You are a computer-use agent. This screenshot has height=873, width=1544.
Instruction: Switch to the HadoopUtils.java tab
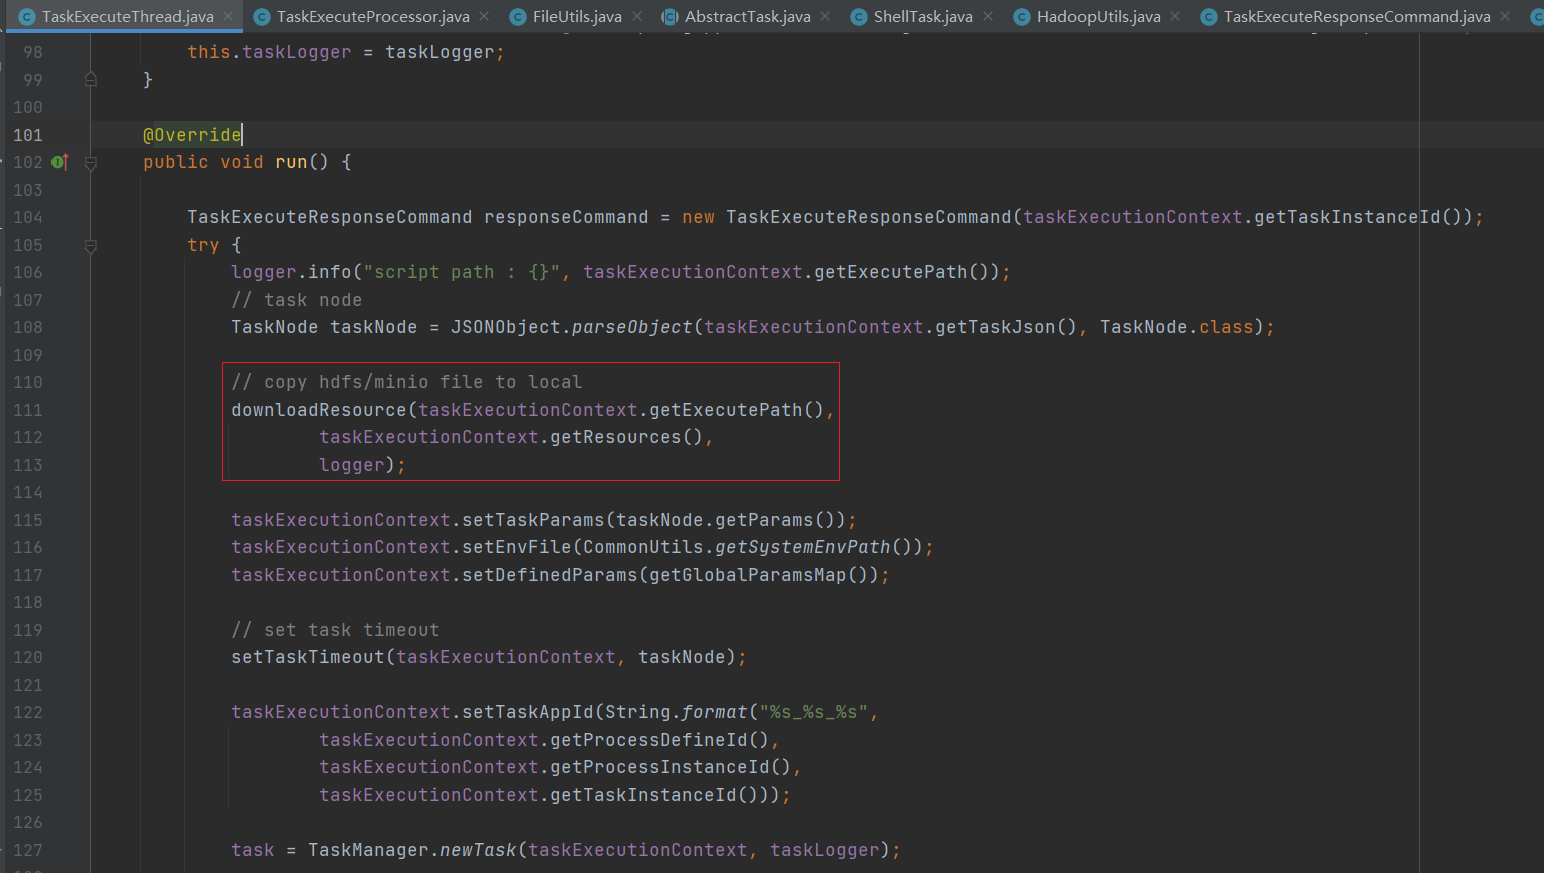1099,17
